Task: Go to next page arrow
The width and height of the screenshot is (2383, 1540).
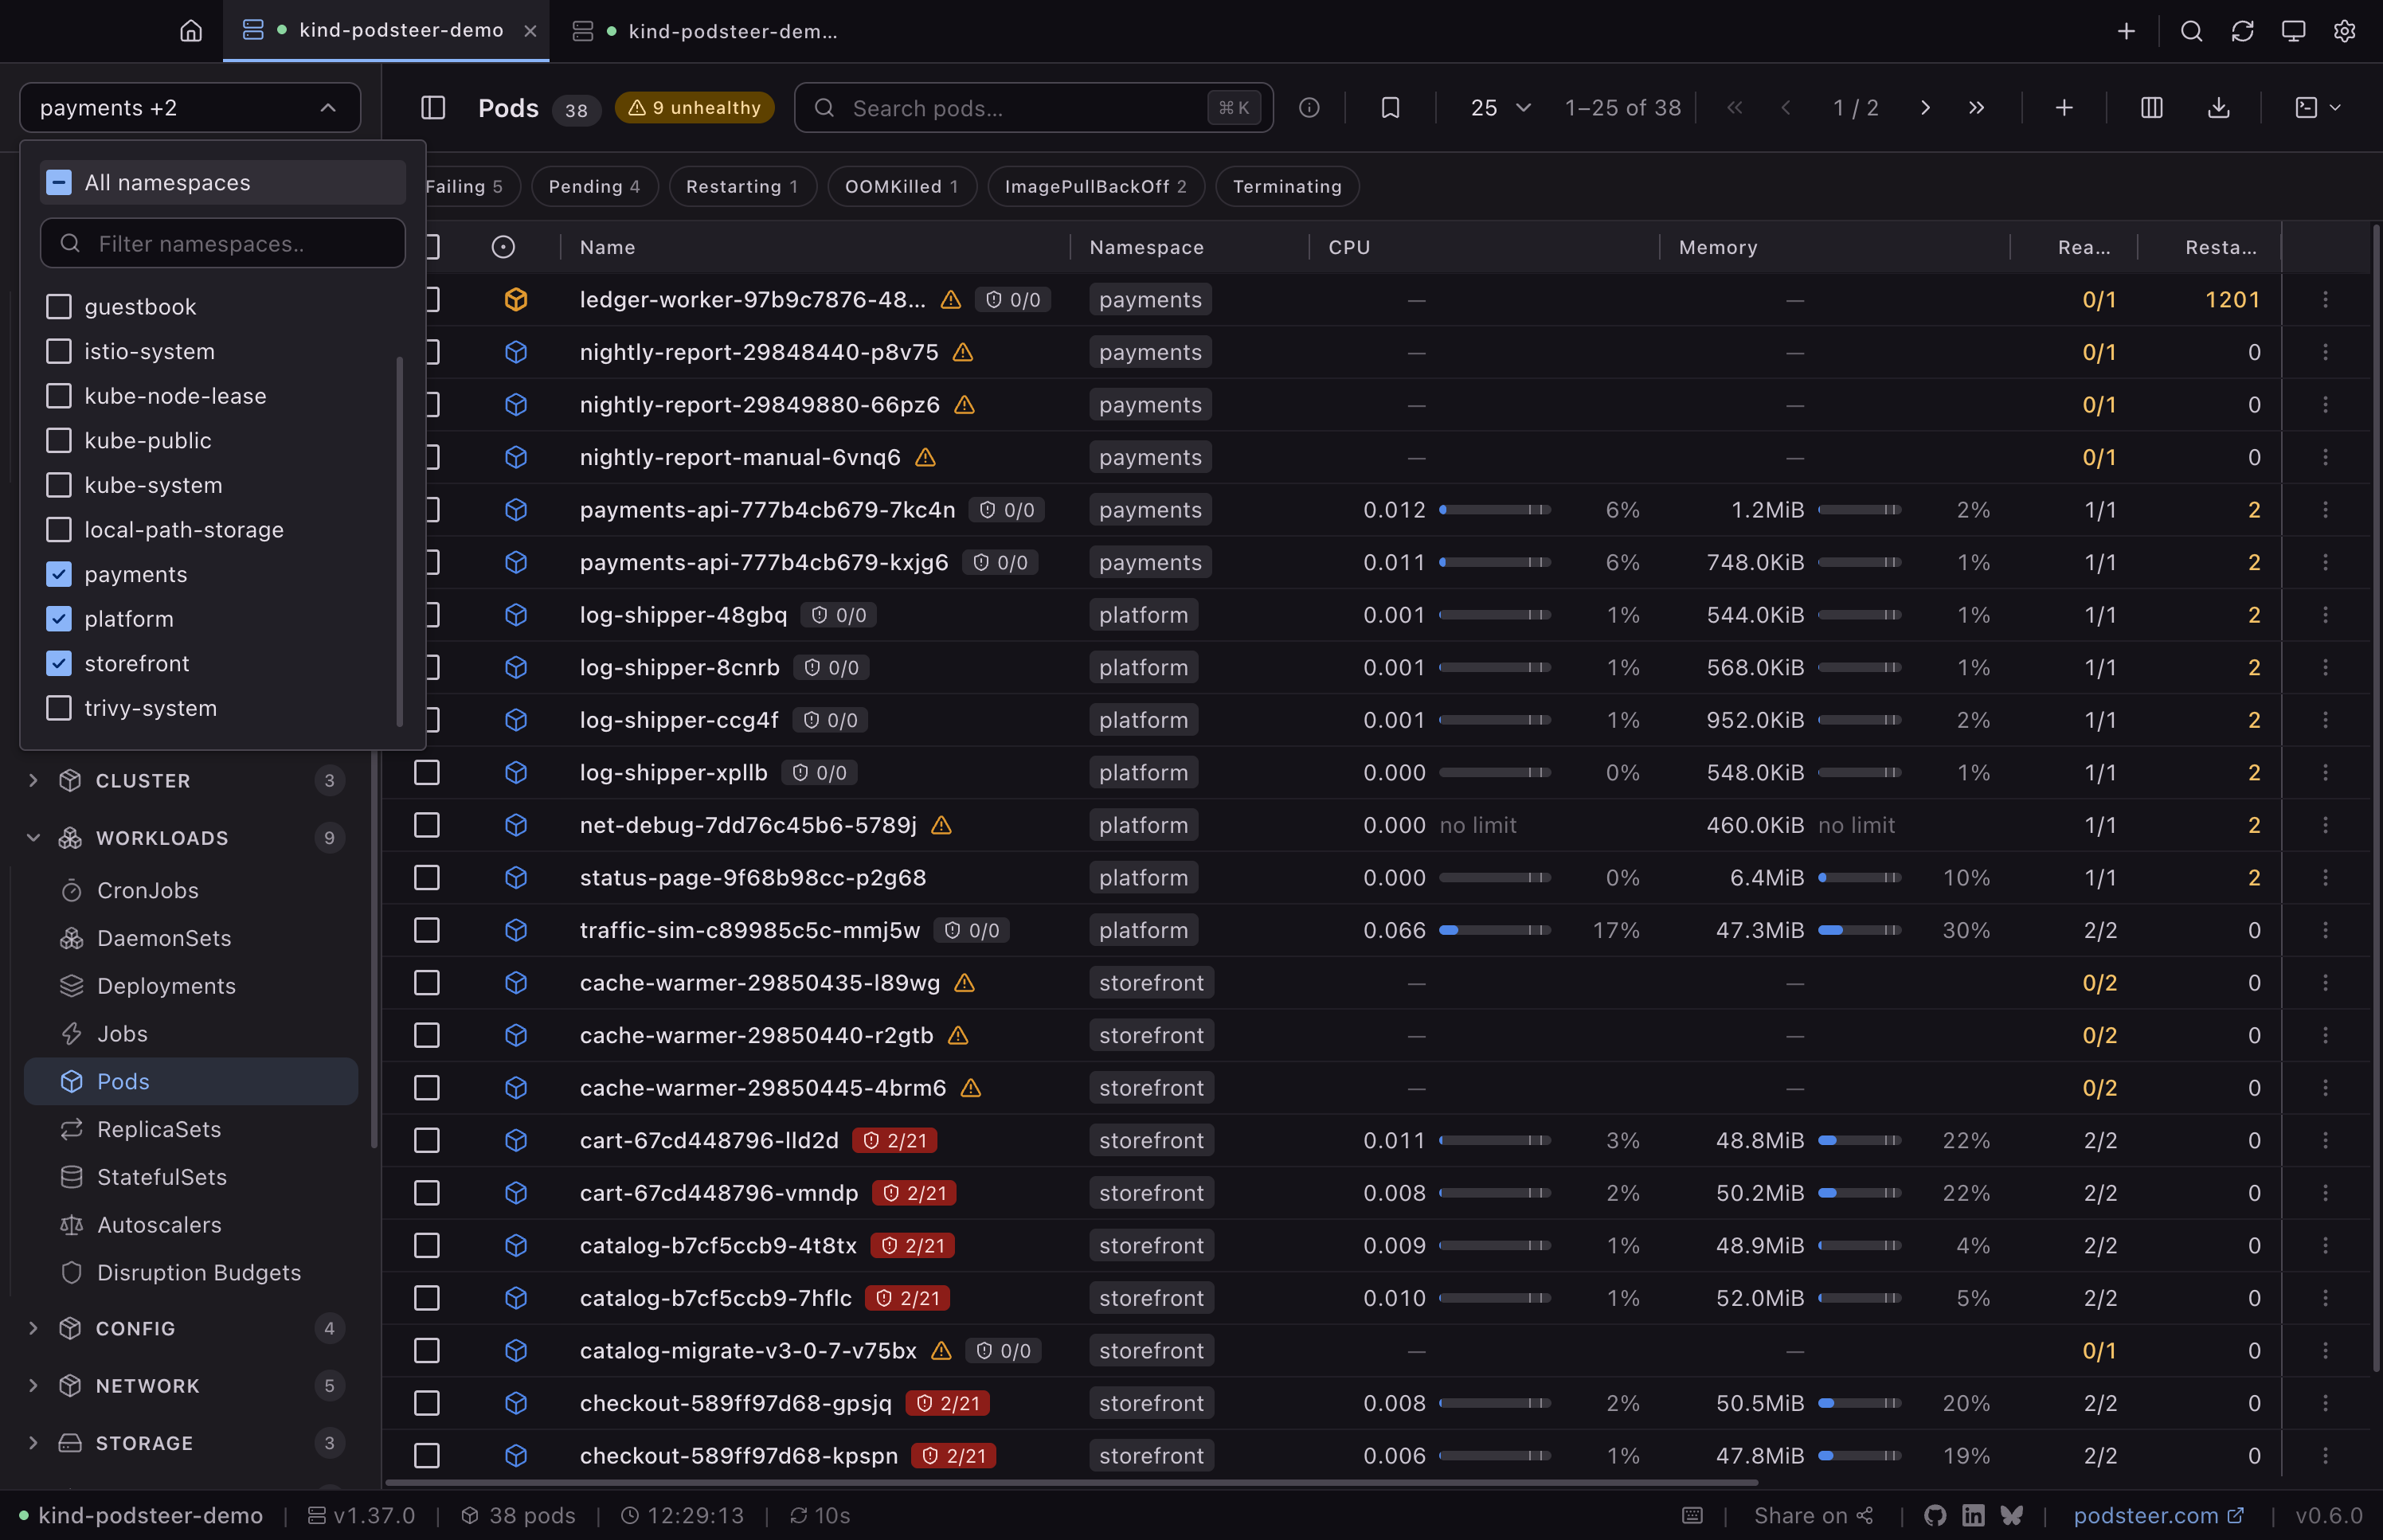Action: tap(1925, 108)
